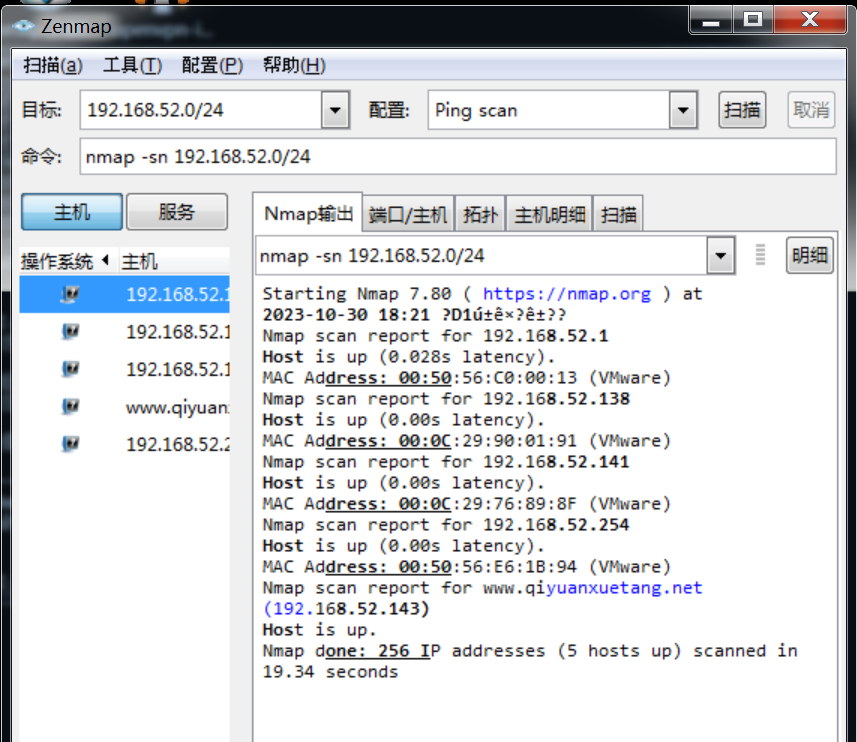Open the 帮助(H) menu
Viewport: 857px width, 742px height.
[x=294, y=66]
